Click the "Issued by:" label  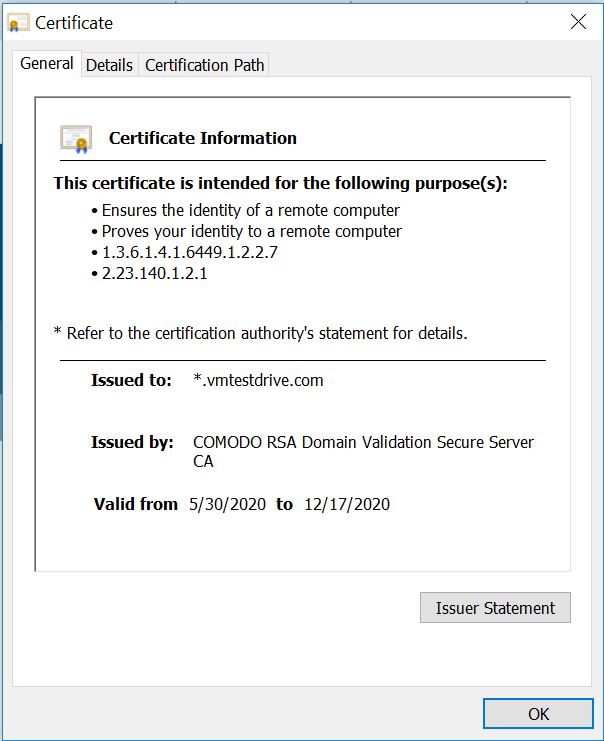(132, 442)
